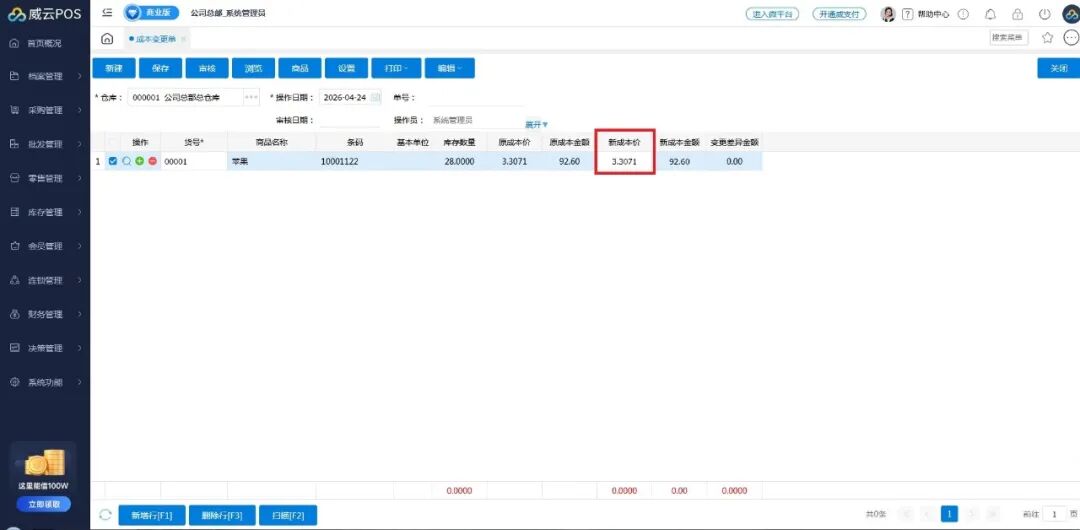Select the 成本变更单 tab
The image size is (1080, 530).
tap(155, 39)
